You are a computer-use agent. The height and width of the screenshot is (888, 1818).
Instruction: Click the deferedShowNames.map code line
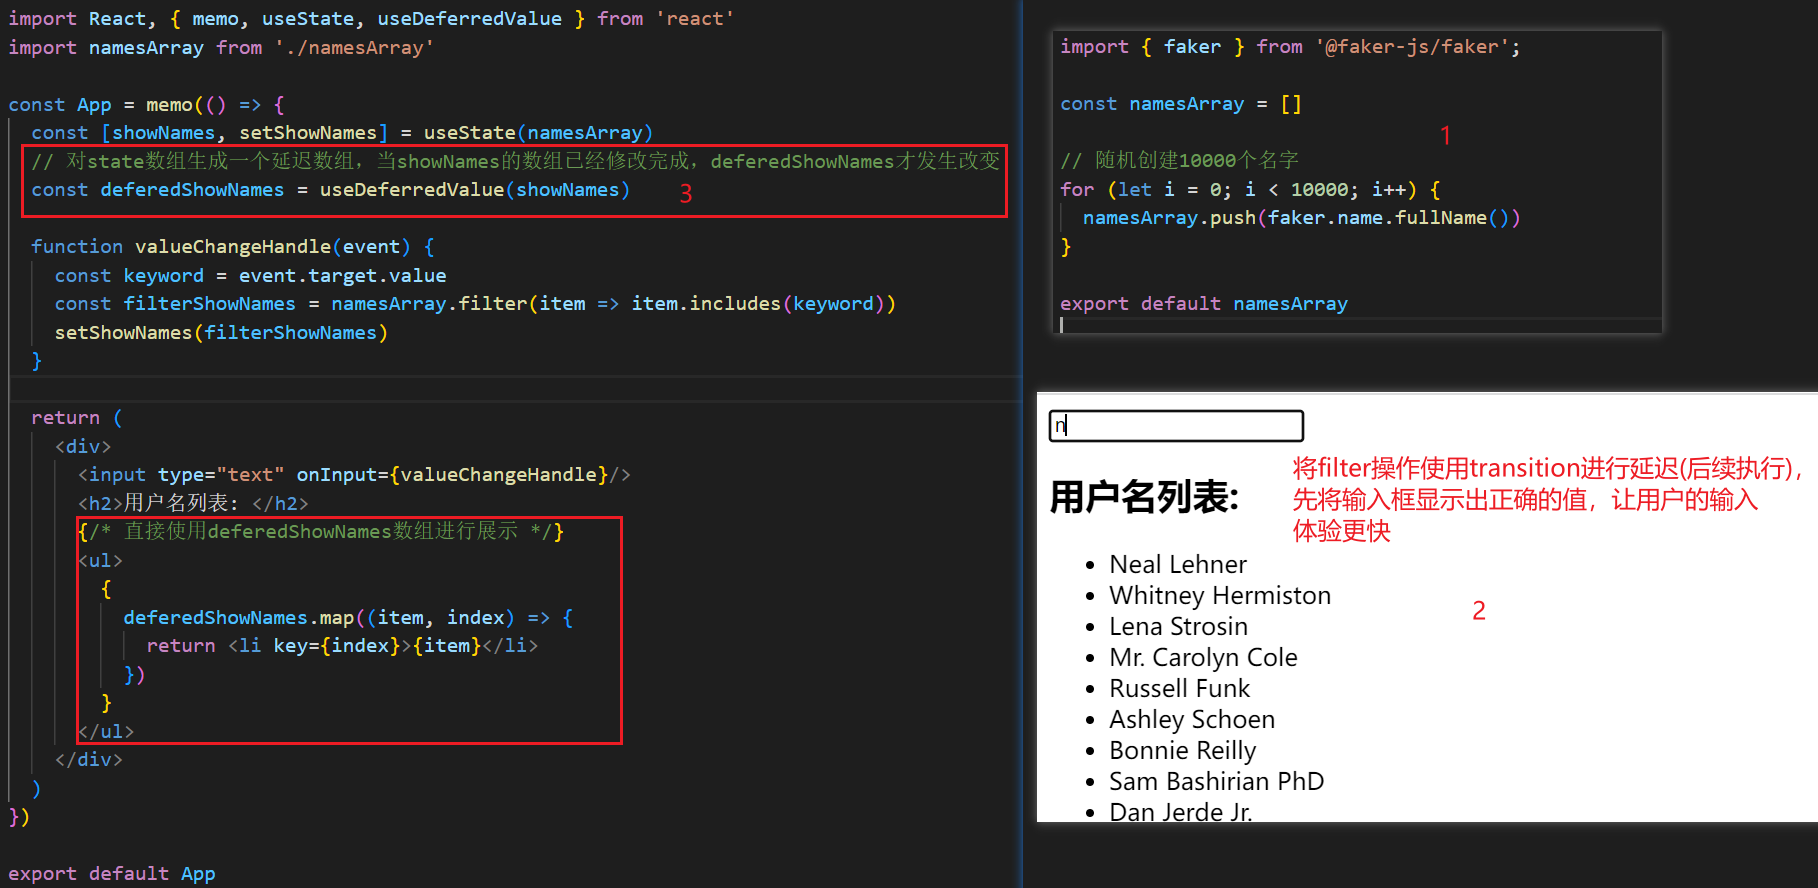(x=348, y=617)
